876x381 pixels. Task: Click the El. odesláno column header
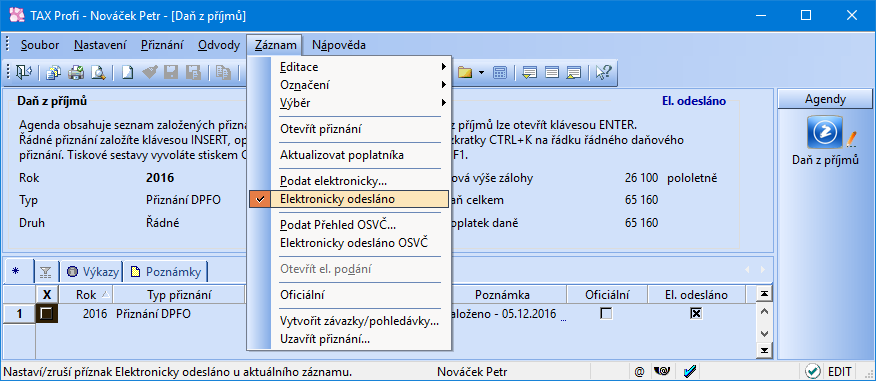(x=696, y=294)
